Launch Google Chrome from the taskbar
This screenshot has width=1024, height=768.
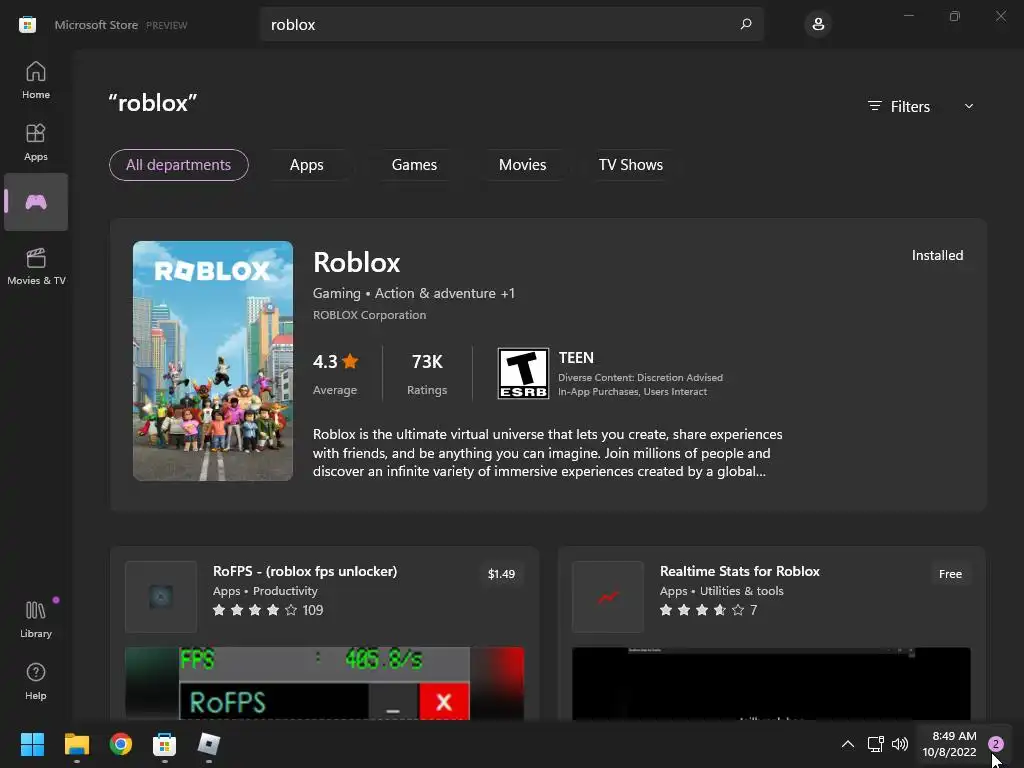click(121, 744)
